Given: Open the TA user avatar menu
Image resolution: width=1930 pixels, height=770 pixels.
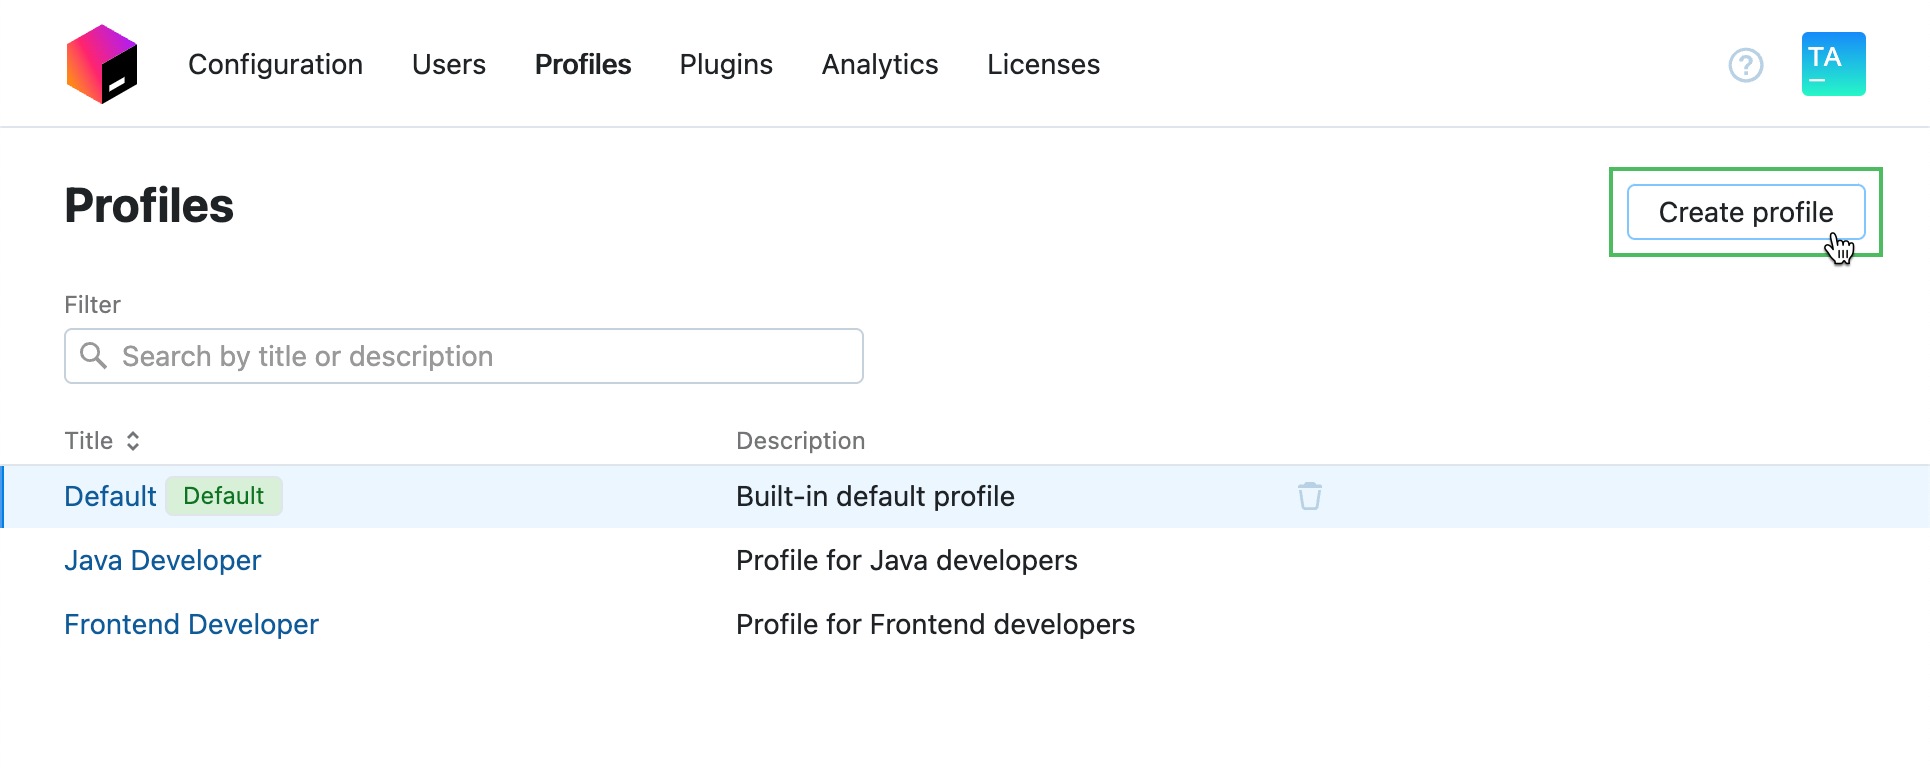Looking at the screenshot, I should pos(1834,64).
